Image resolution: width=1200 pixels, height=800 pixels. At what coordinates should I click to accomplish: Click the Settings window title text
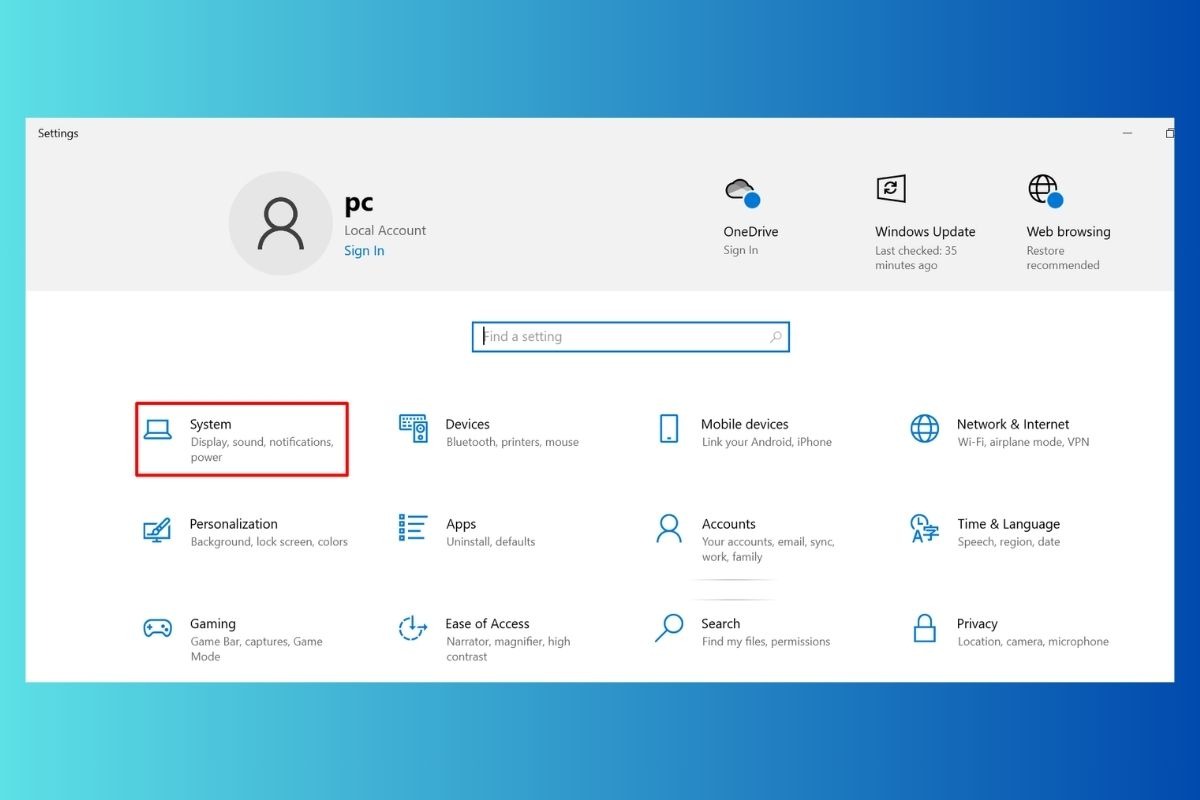point(58,133)
